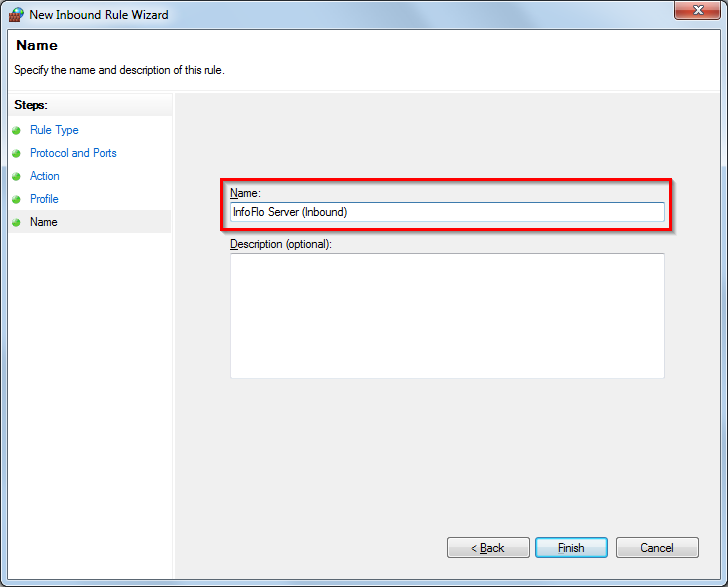Viewport: 728px width, 587px height.
Task: Cancel the New Inbound Rule Wizard
Action: [x=657, y=548]
